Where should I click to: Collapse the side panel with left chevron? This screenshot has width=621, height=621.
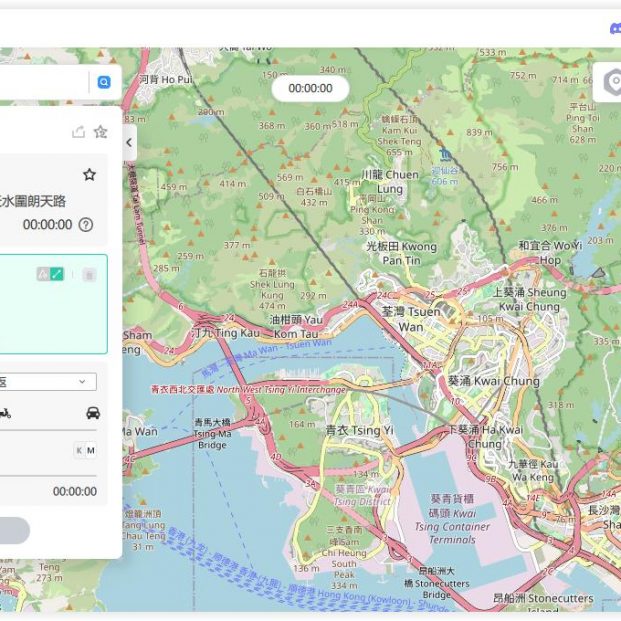(x=129, y=143)
